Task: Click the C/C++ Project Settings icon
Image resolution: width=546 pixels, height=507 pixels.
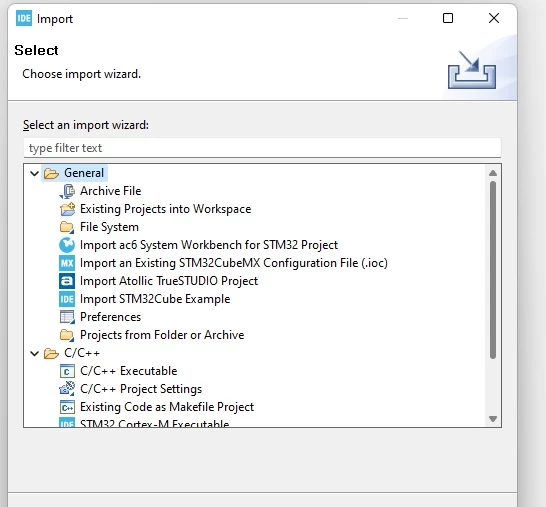Action: [67, 389]
